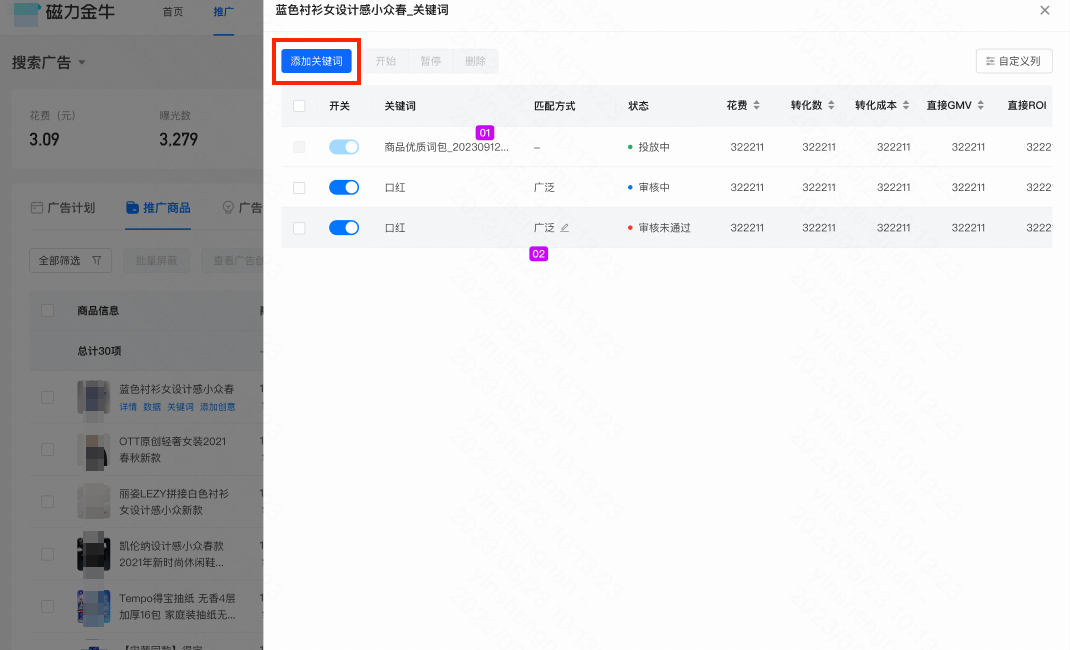Screen dimensions: 1070x650
Task: Tick checkbox beside OTT原创轻奢女装2021 product
Action: pyautogui.click(x=47, y=449)
